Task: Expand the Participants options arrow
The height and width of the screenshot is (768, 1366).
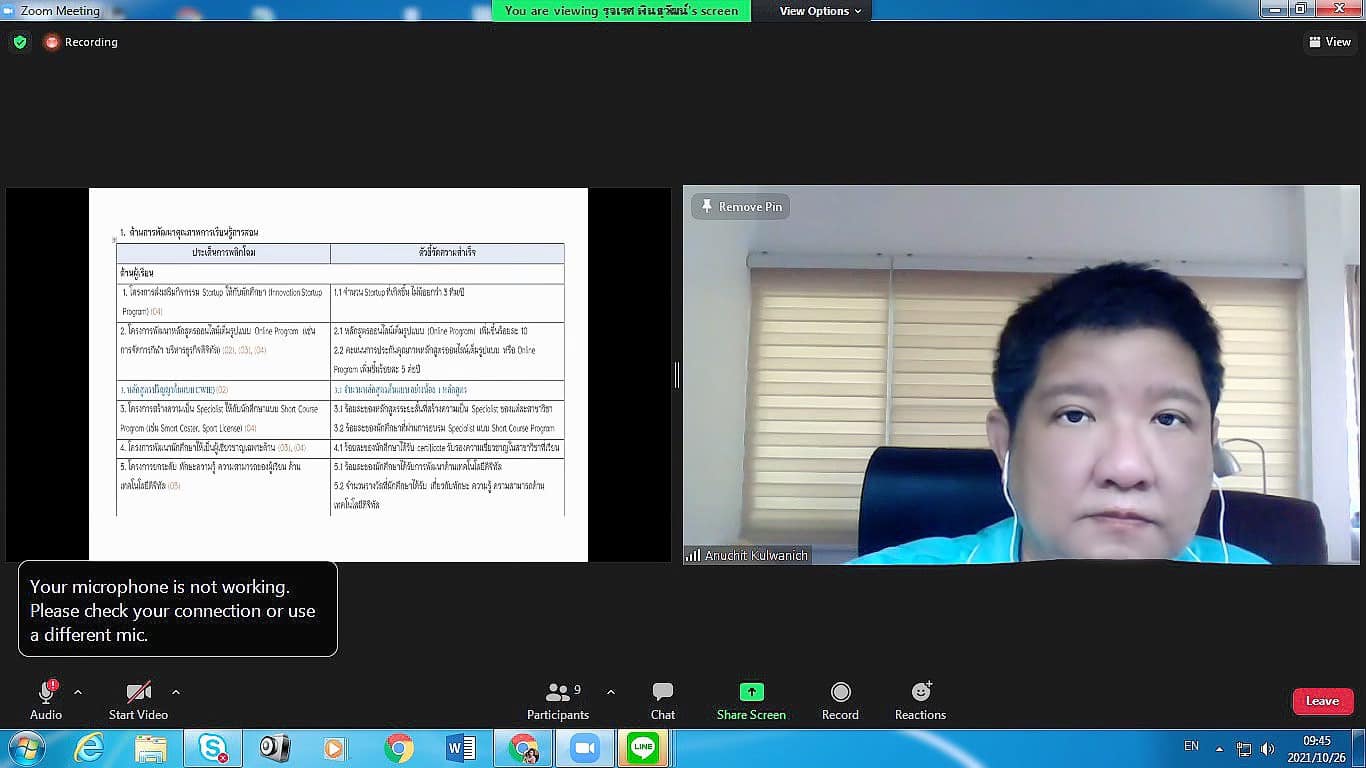Action: pyautogui.click(x=611, y=692)
